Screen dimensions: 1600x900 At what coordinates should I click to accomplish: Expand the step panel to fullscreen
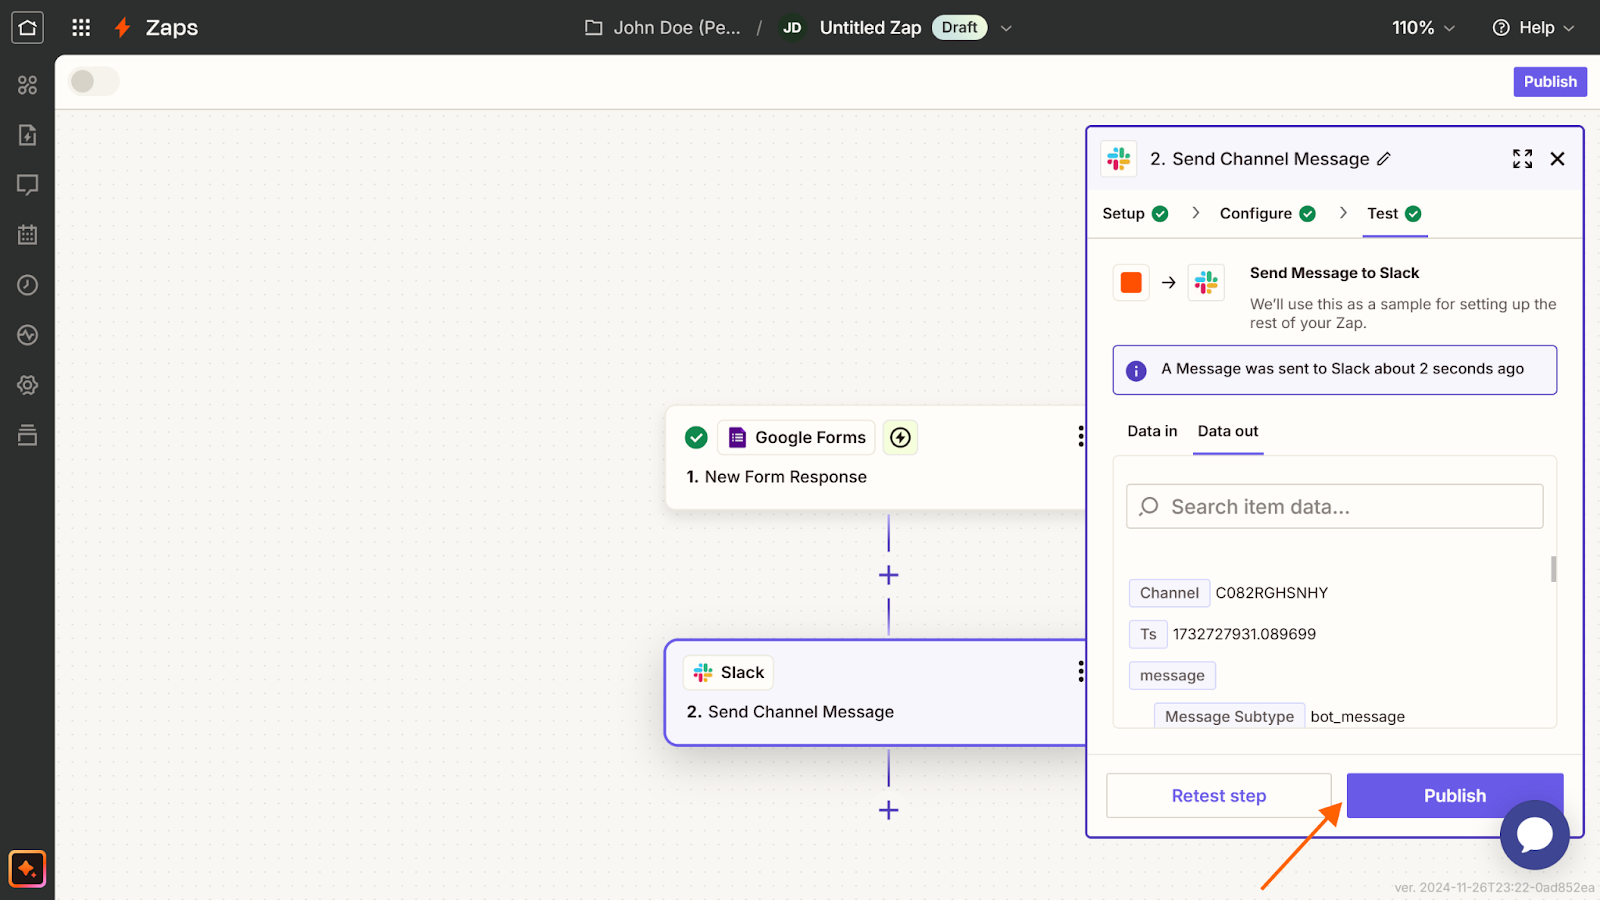1522,159
